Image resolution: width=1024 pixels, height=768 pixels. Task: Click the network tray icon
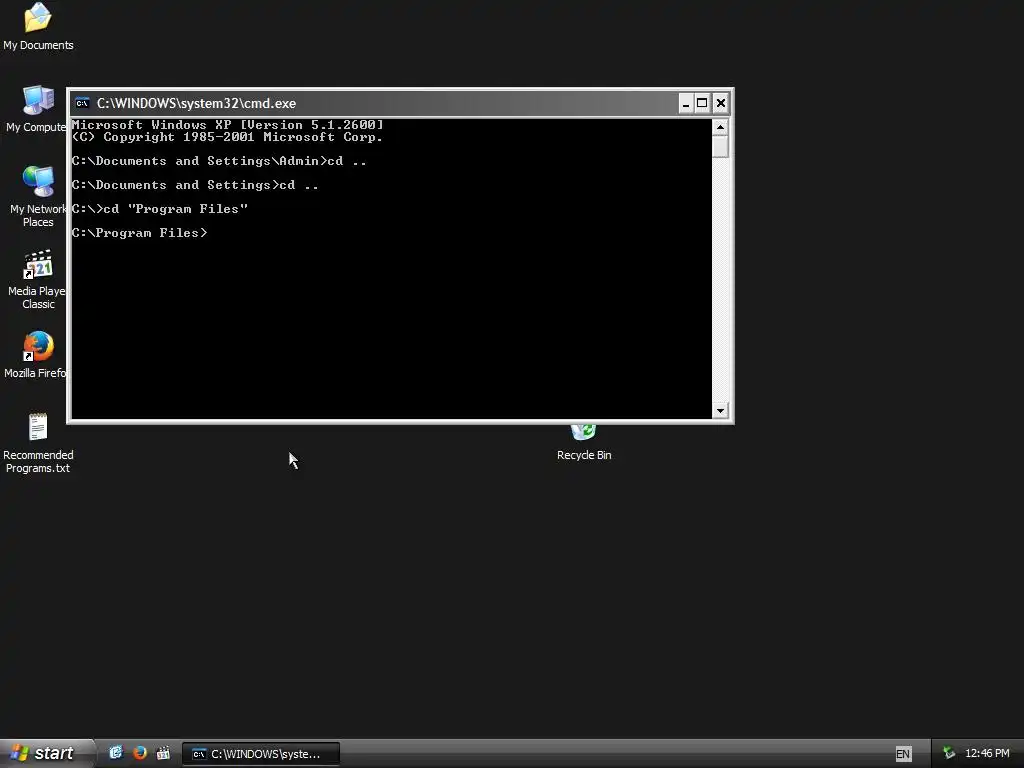950,753
